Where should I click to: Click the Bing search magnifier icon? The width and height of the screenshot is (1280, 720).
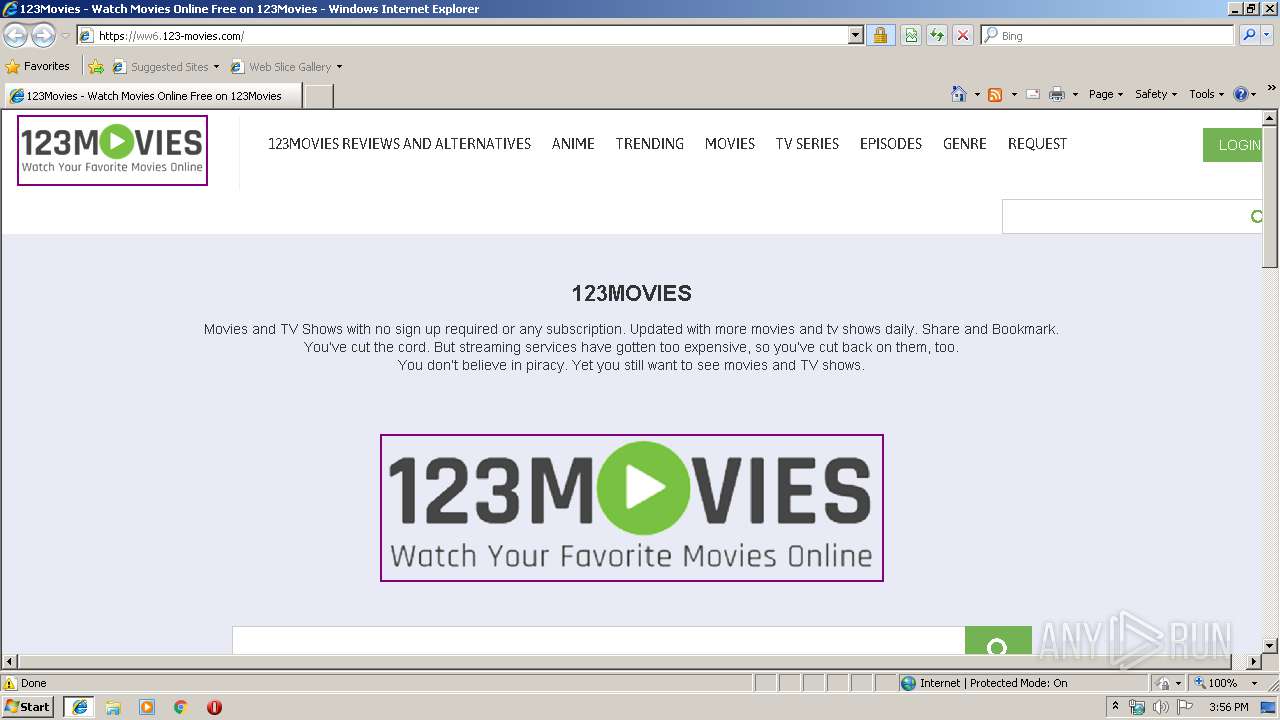point(1248,35)
